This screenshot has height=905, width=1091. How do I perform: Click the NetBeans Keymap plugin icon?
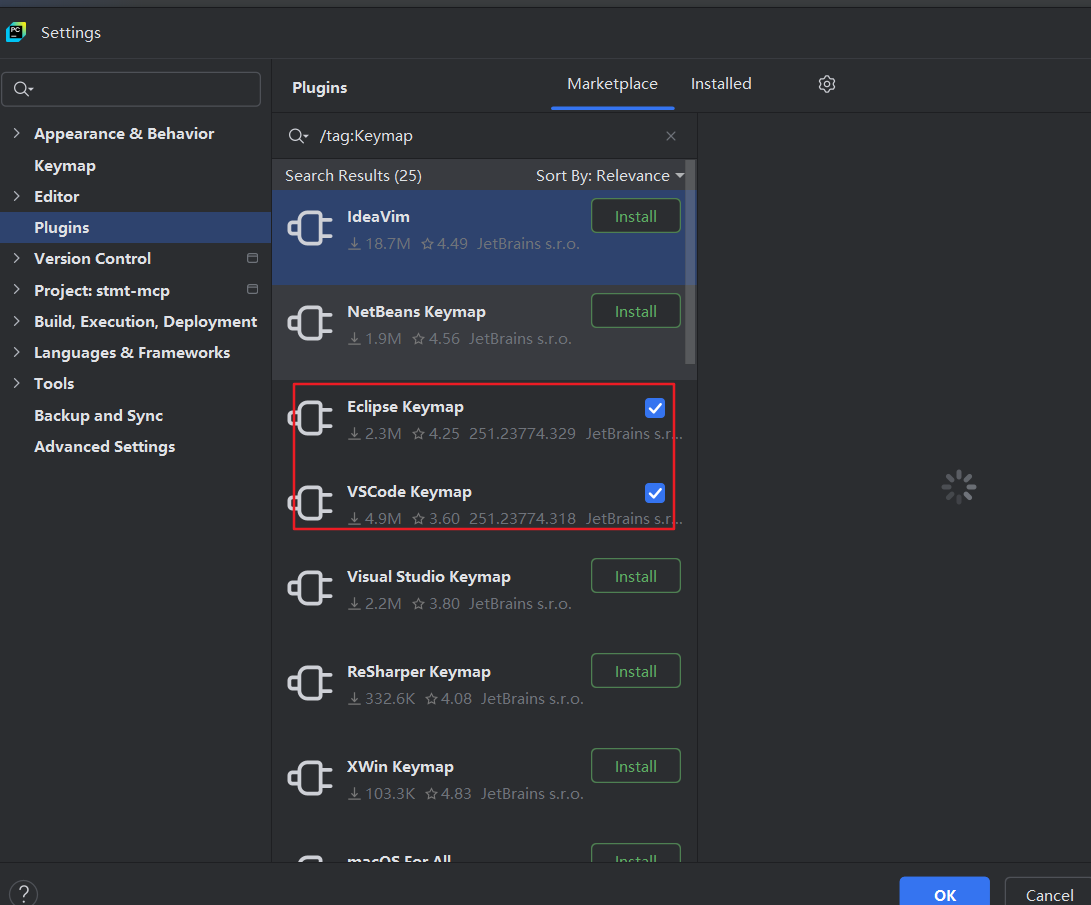pos(310,323)
